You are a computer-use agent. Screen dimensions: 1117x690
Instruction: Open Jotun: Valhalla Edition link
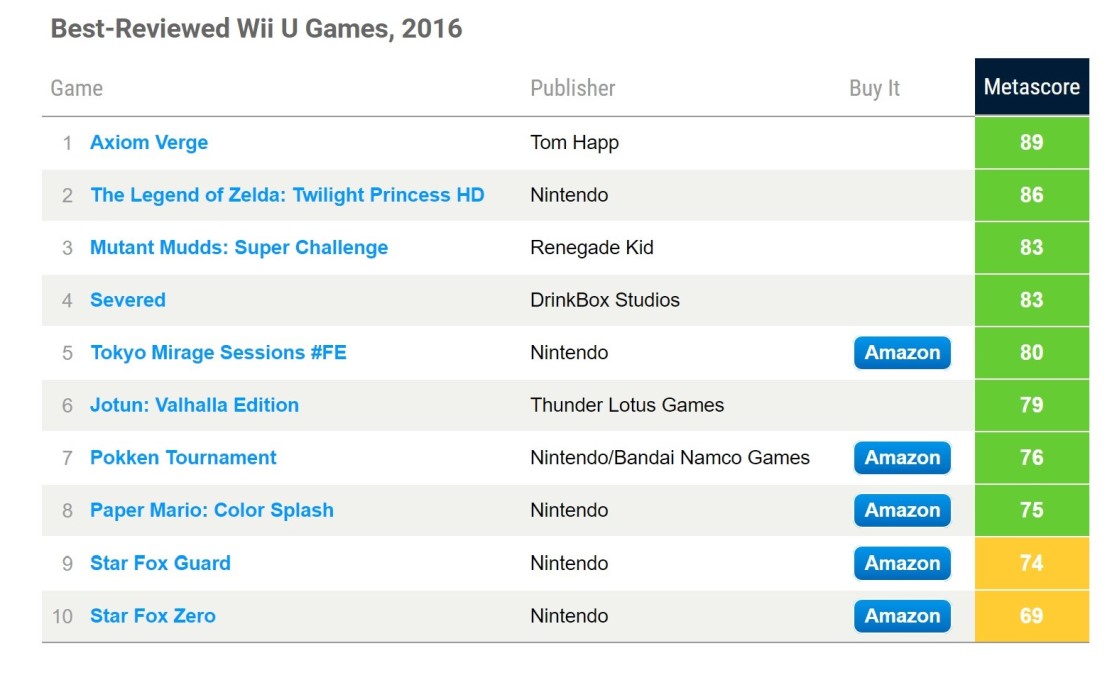point(194,405)
